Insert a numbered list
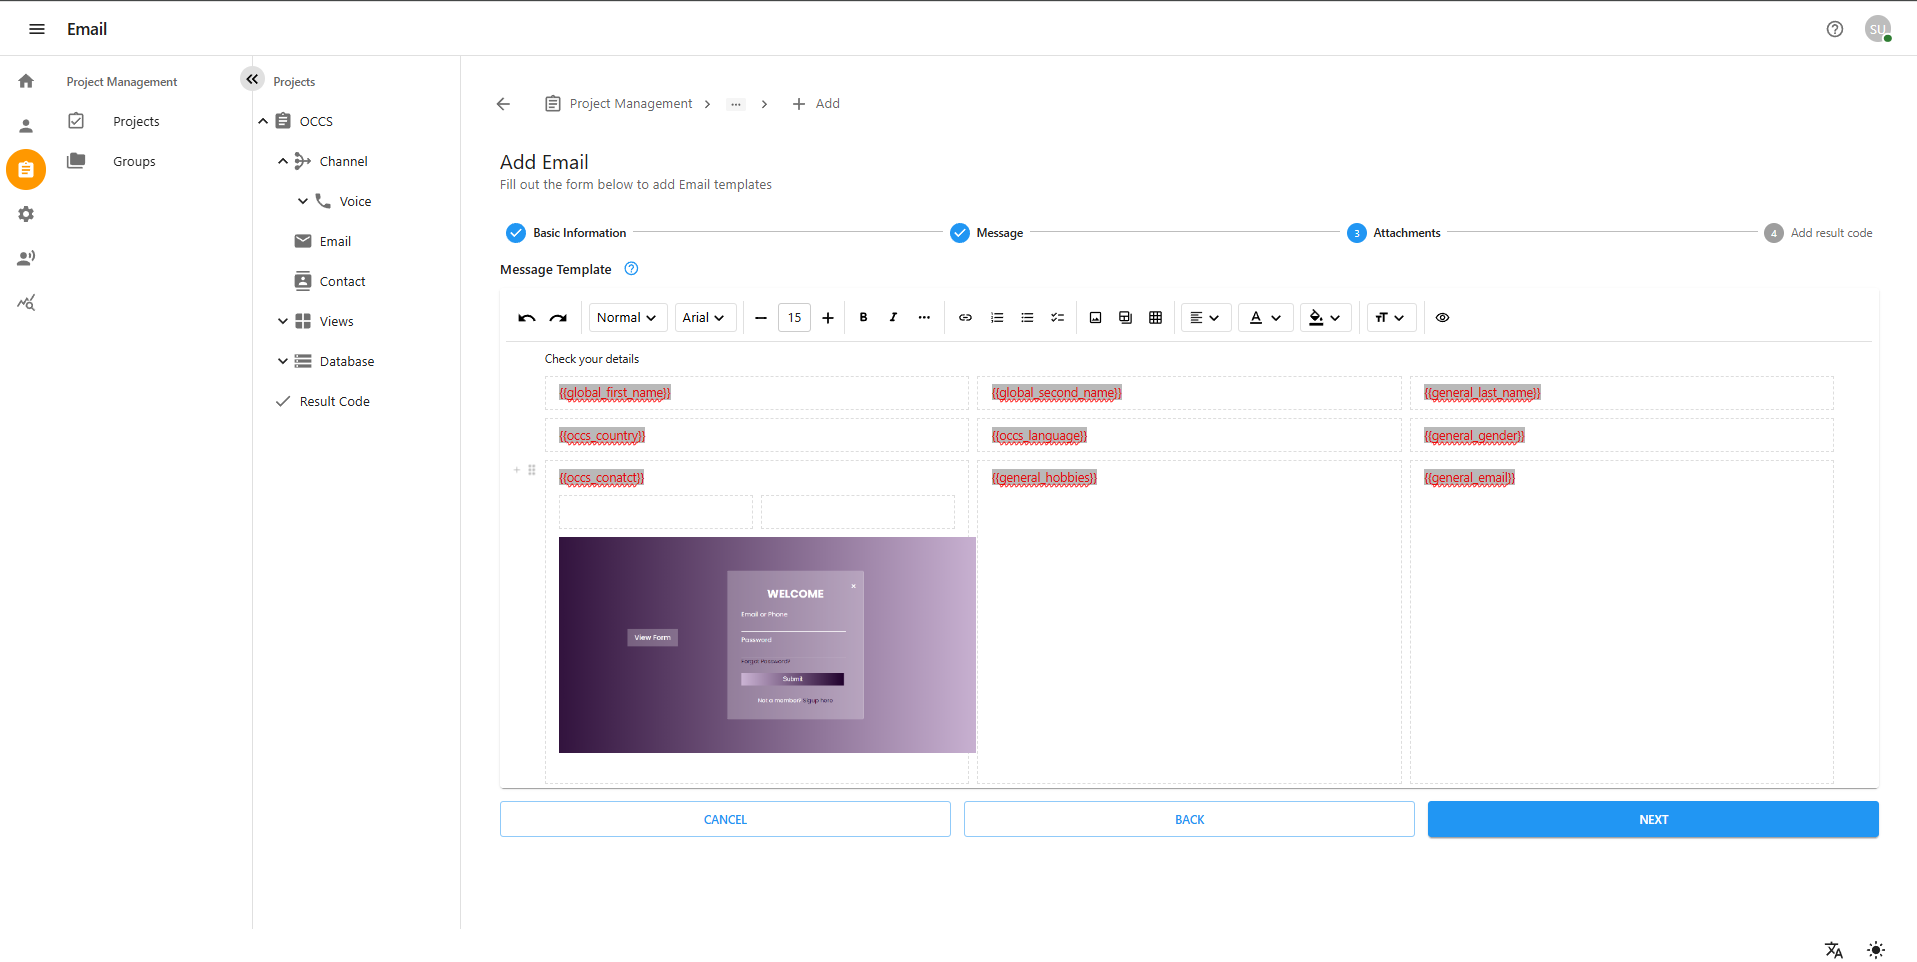1917x962 pixels. tap(997, 318)
